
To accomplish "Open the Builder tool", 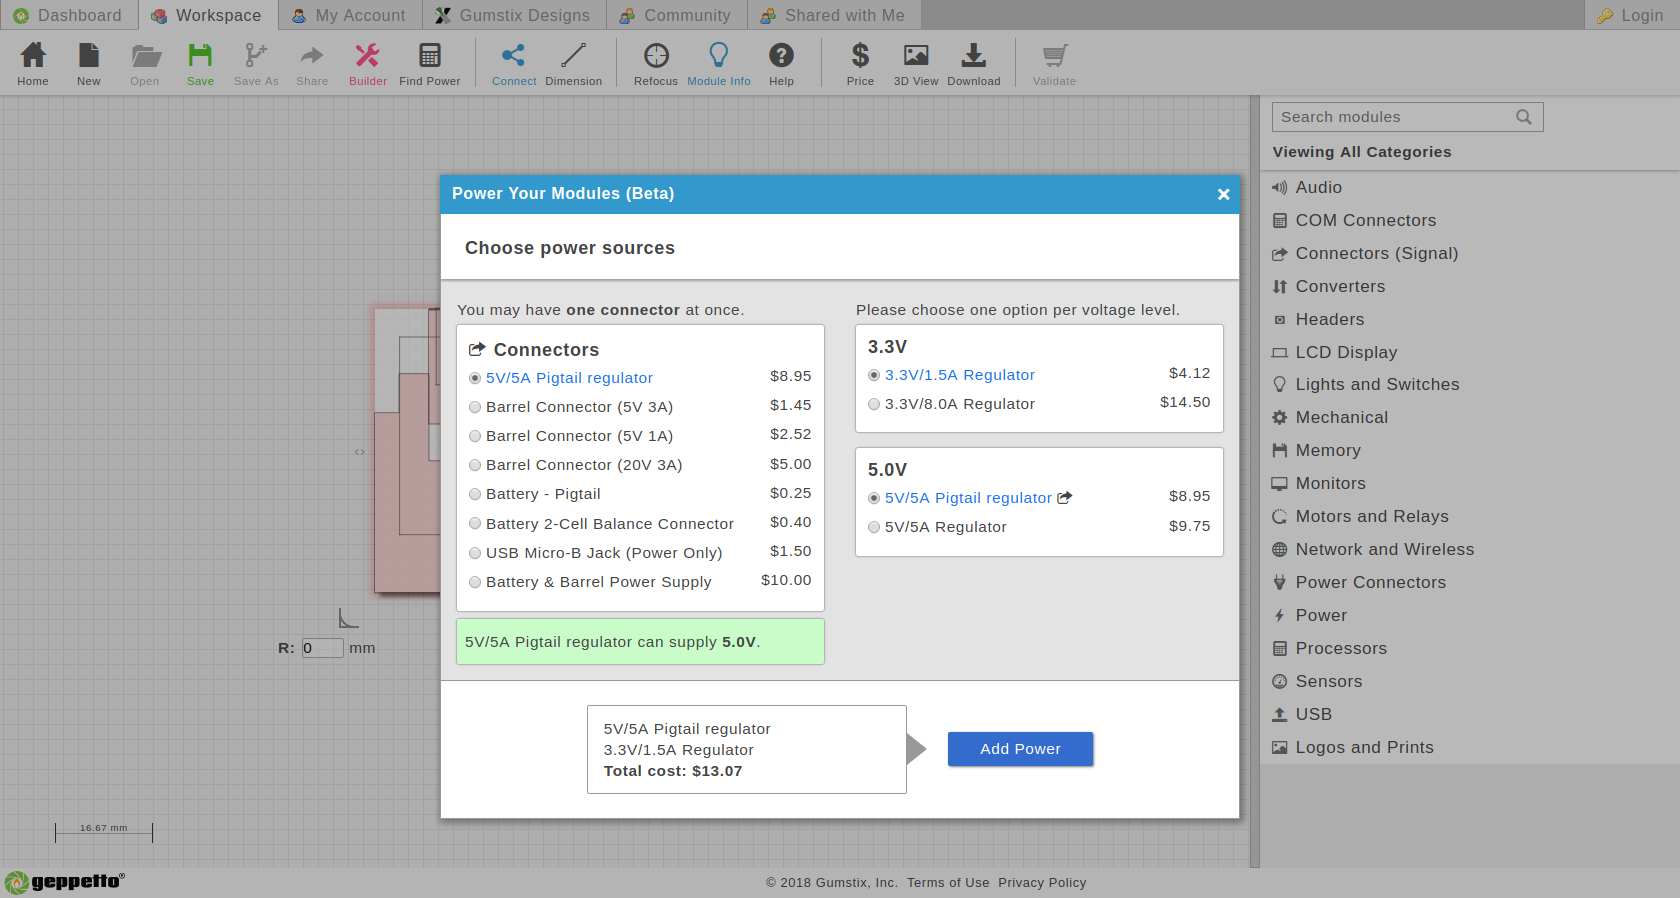I will (368, 55).
